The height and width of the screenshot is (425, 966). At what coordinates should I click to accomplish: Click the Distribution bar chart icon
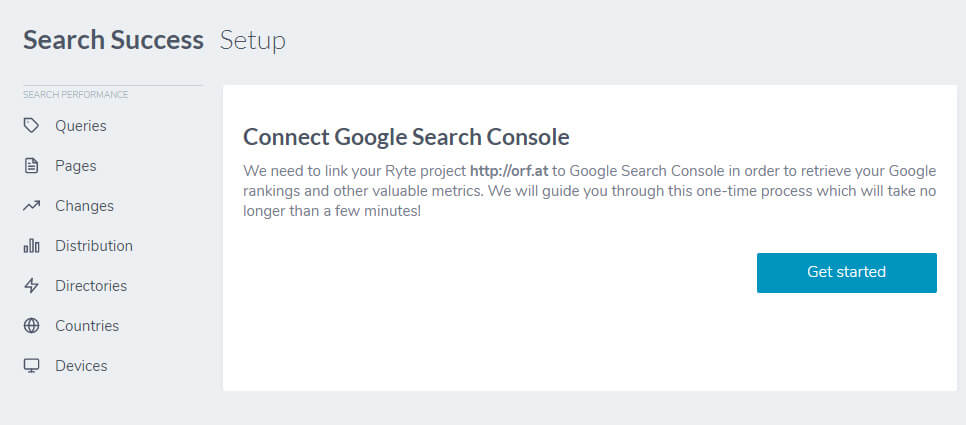point(31,246)
